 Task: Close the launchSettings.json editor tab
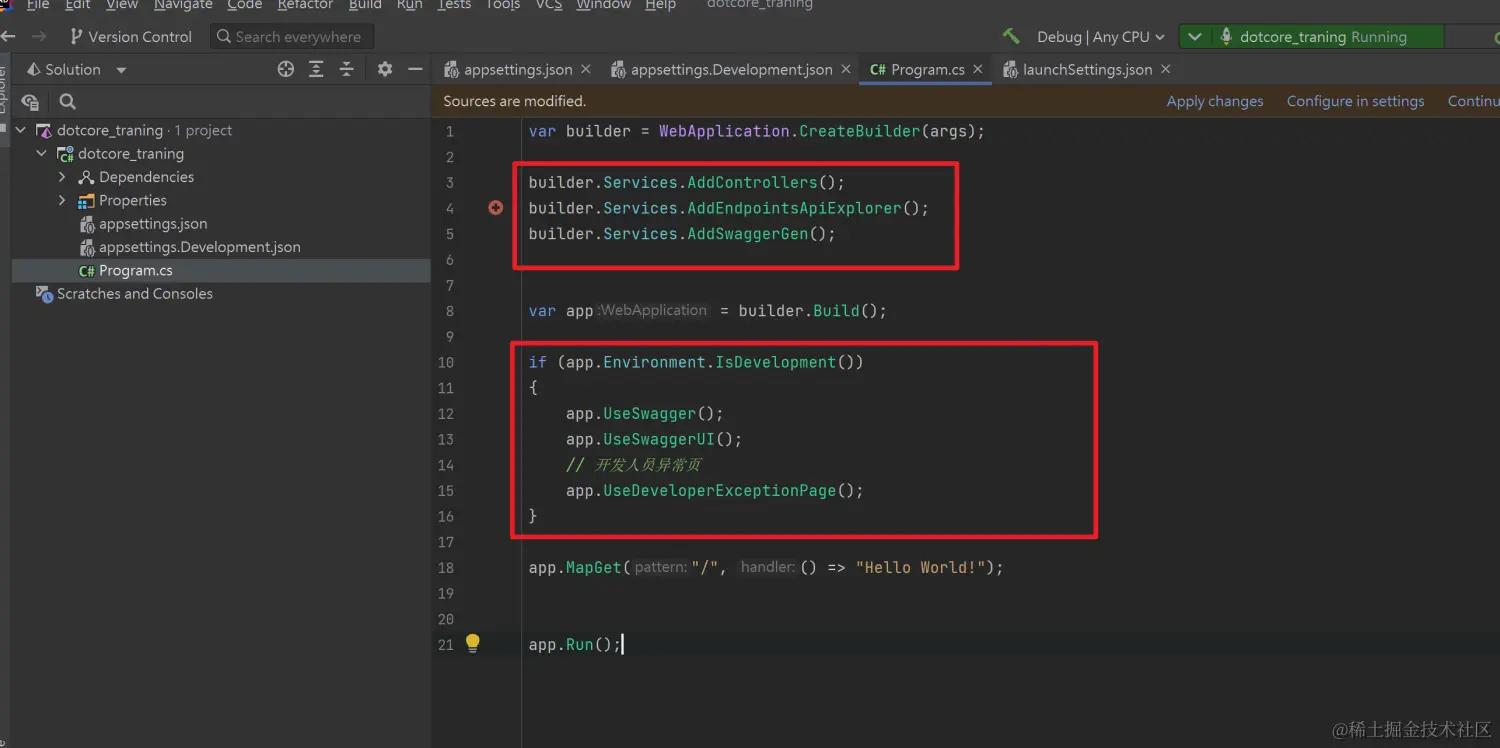click(1165, 69)
